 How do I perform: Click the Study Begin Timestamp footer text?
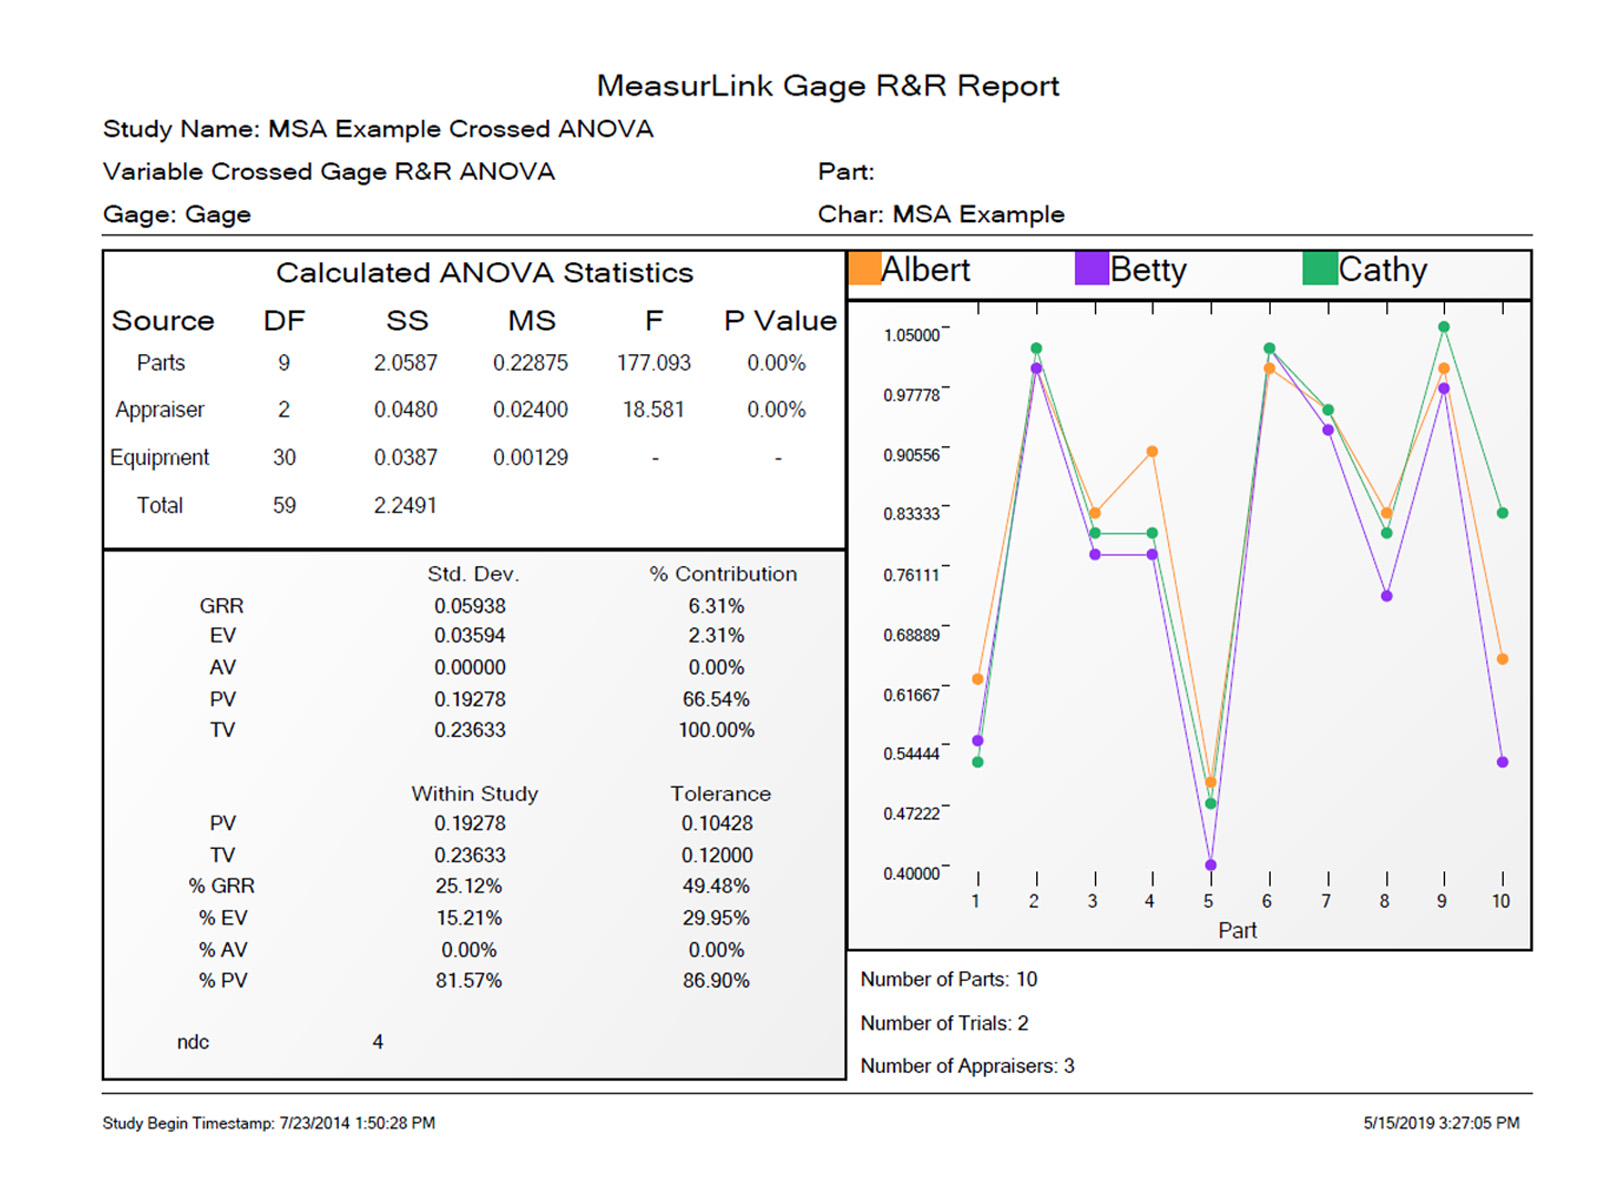pyautogui.click(x=269, y=1123)
